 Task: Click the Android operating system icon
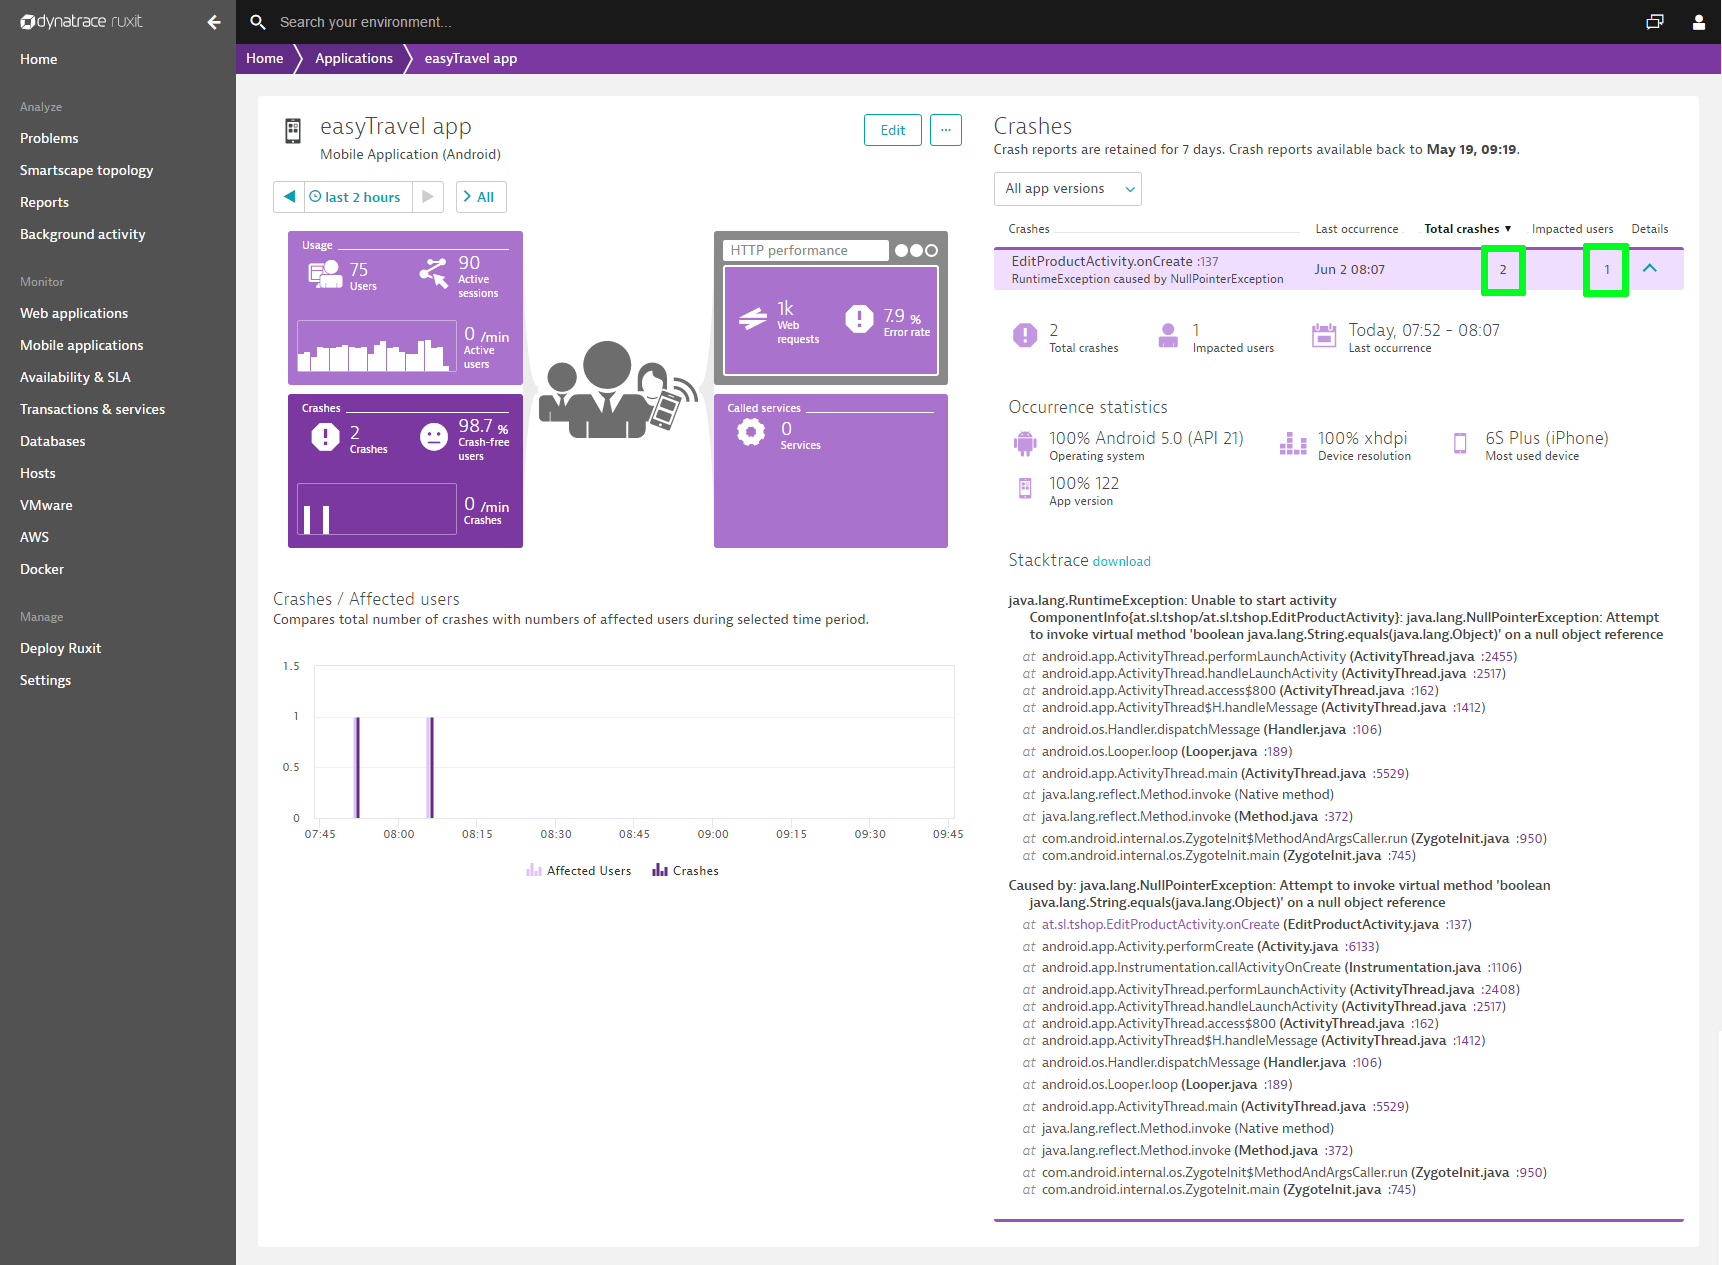coord(1025,443)
